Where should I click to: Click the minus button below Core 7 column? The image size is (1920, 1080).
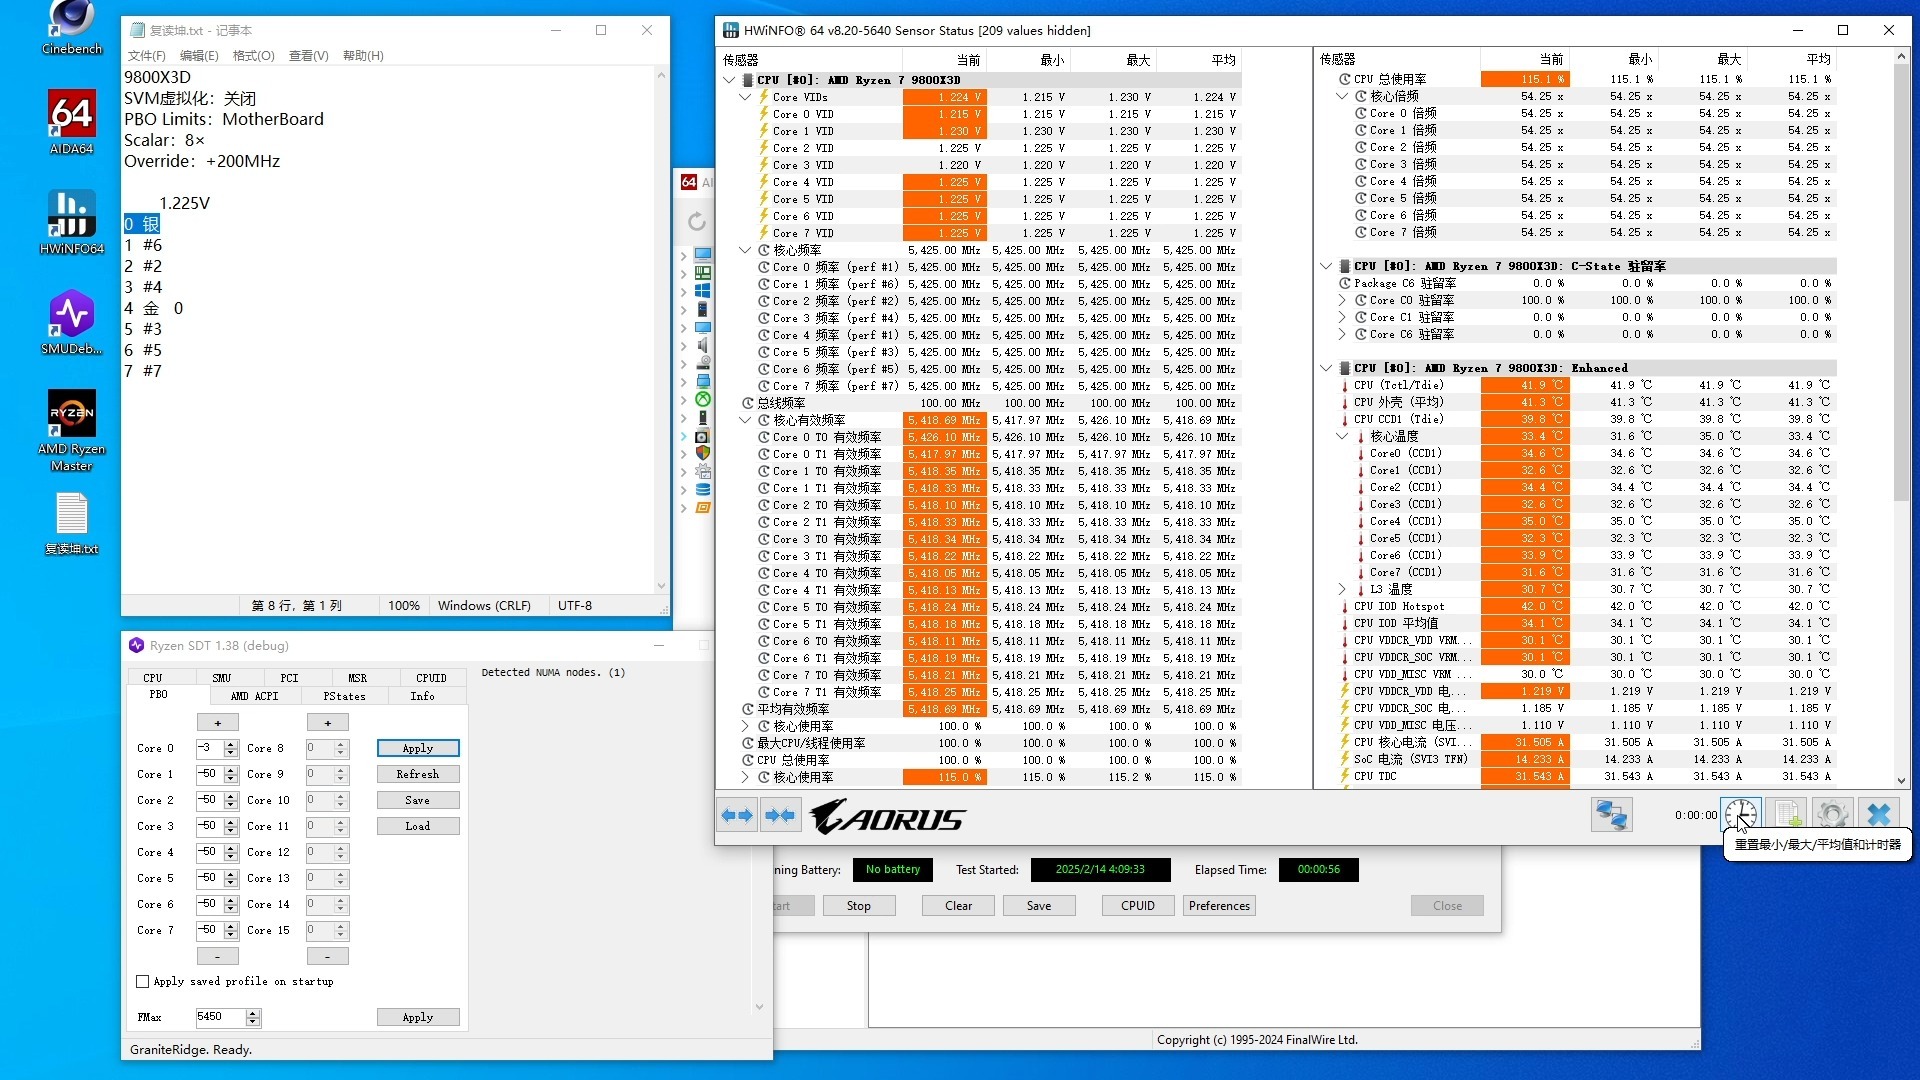[x=218, y=956]
